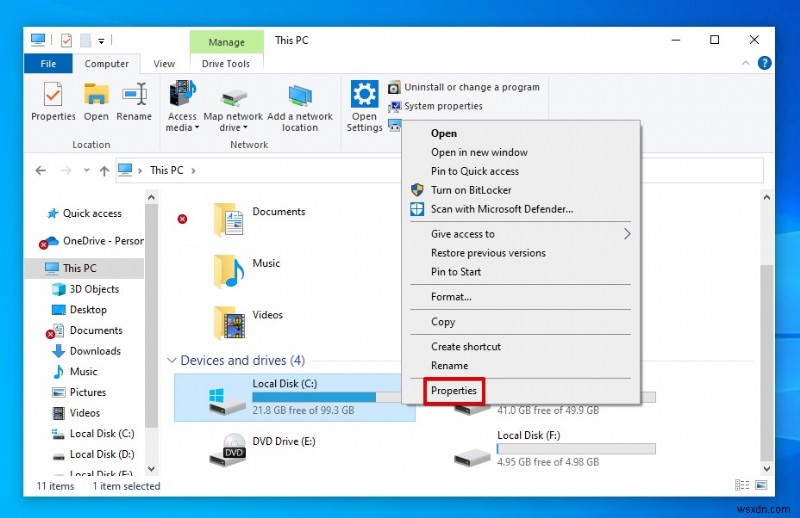
Task: Select Pictures in navigation pane
Action: [88, 392]
